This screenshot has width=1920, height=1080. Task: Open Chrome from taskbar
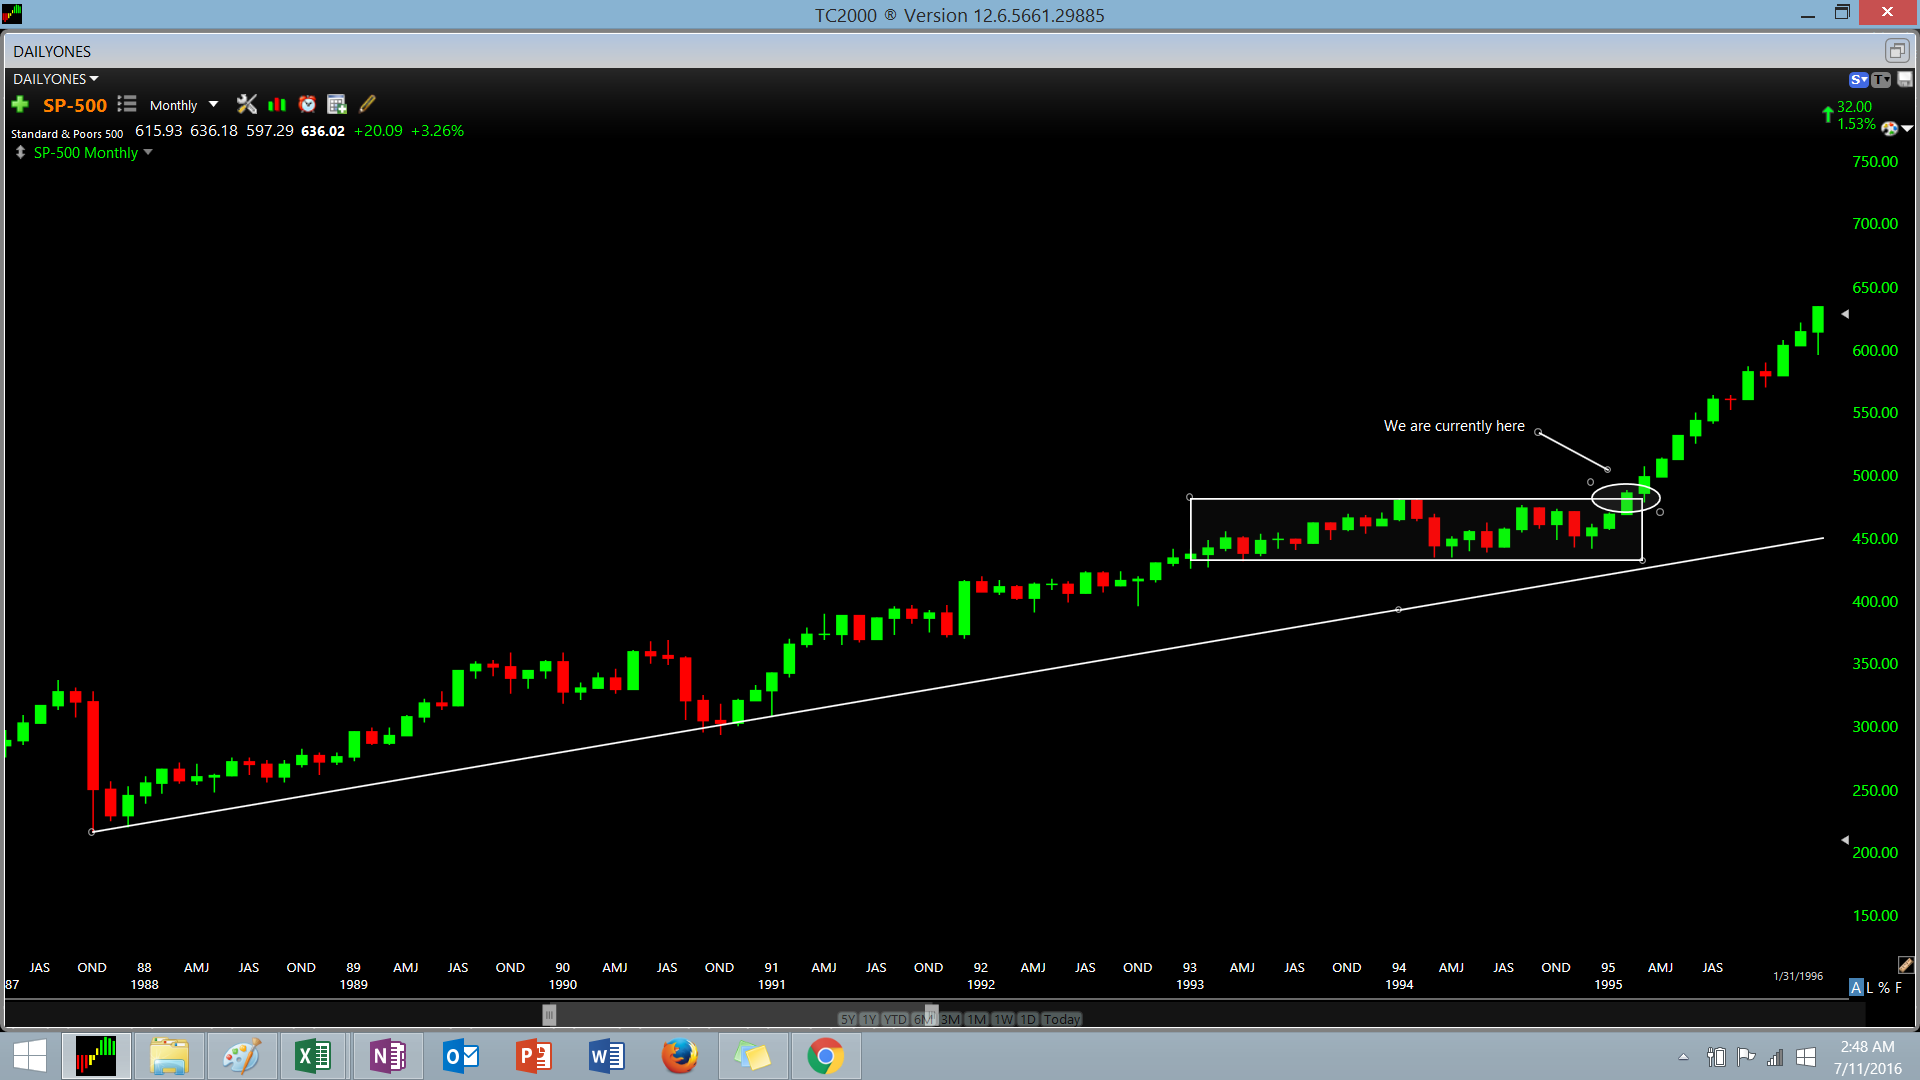(x=825, y=1056)
